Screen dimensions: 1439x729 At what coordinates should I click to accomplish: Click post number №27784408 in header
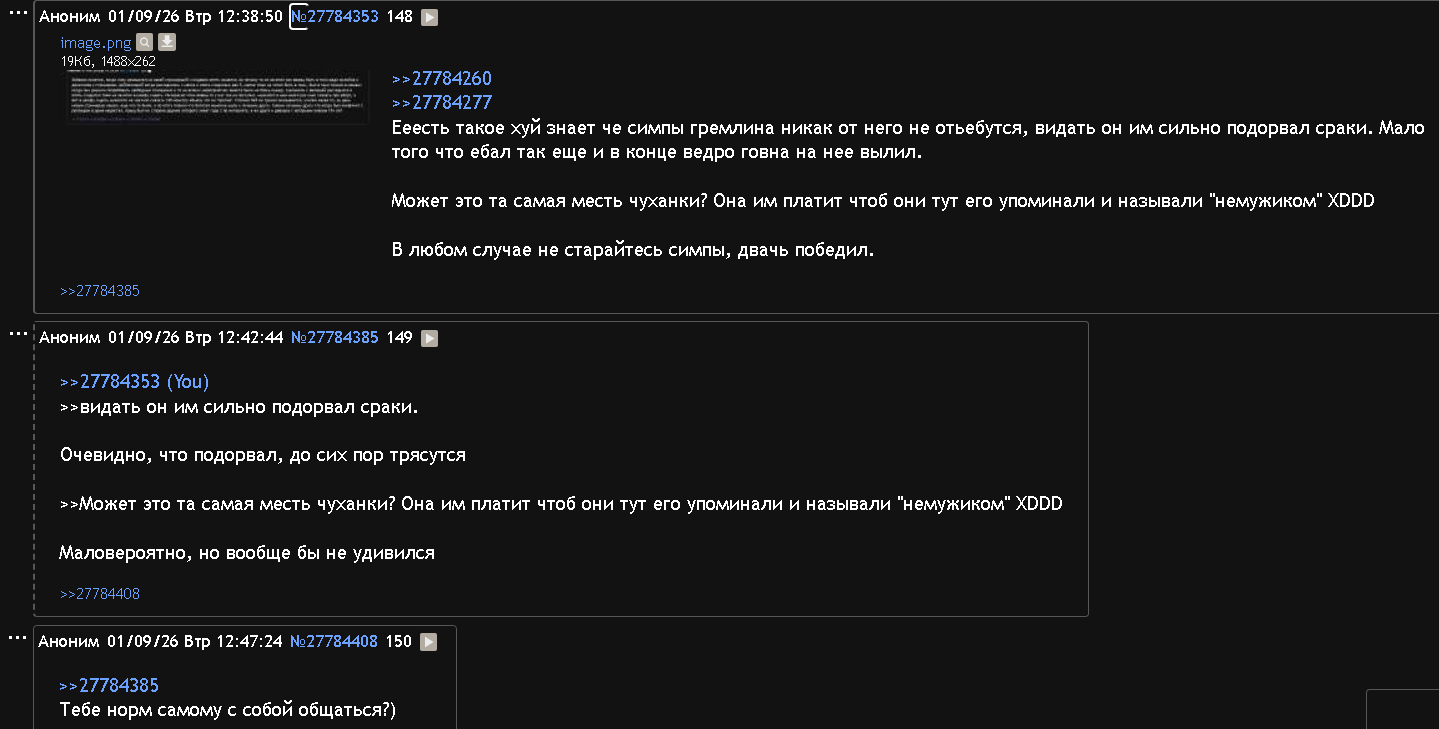coord(334,642)
